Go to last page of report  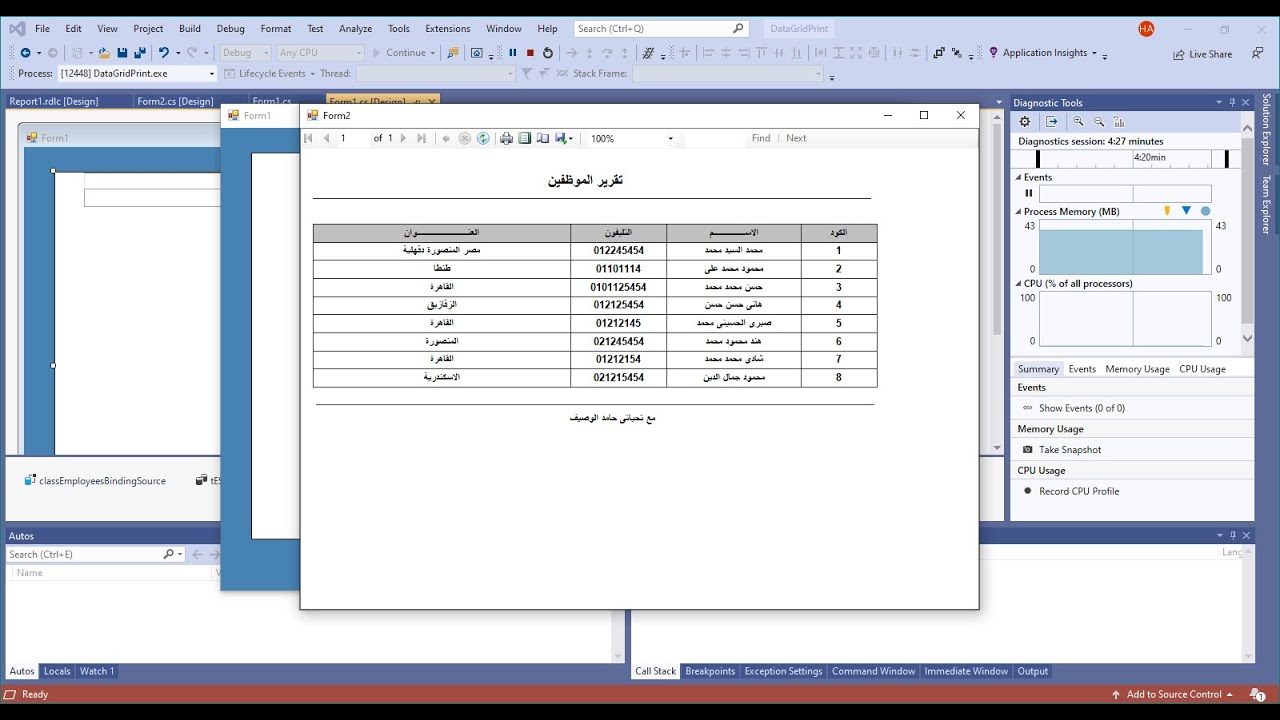pyautogui.click(x=421, y=139)
